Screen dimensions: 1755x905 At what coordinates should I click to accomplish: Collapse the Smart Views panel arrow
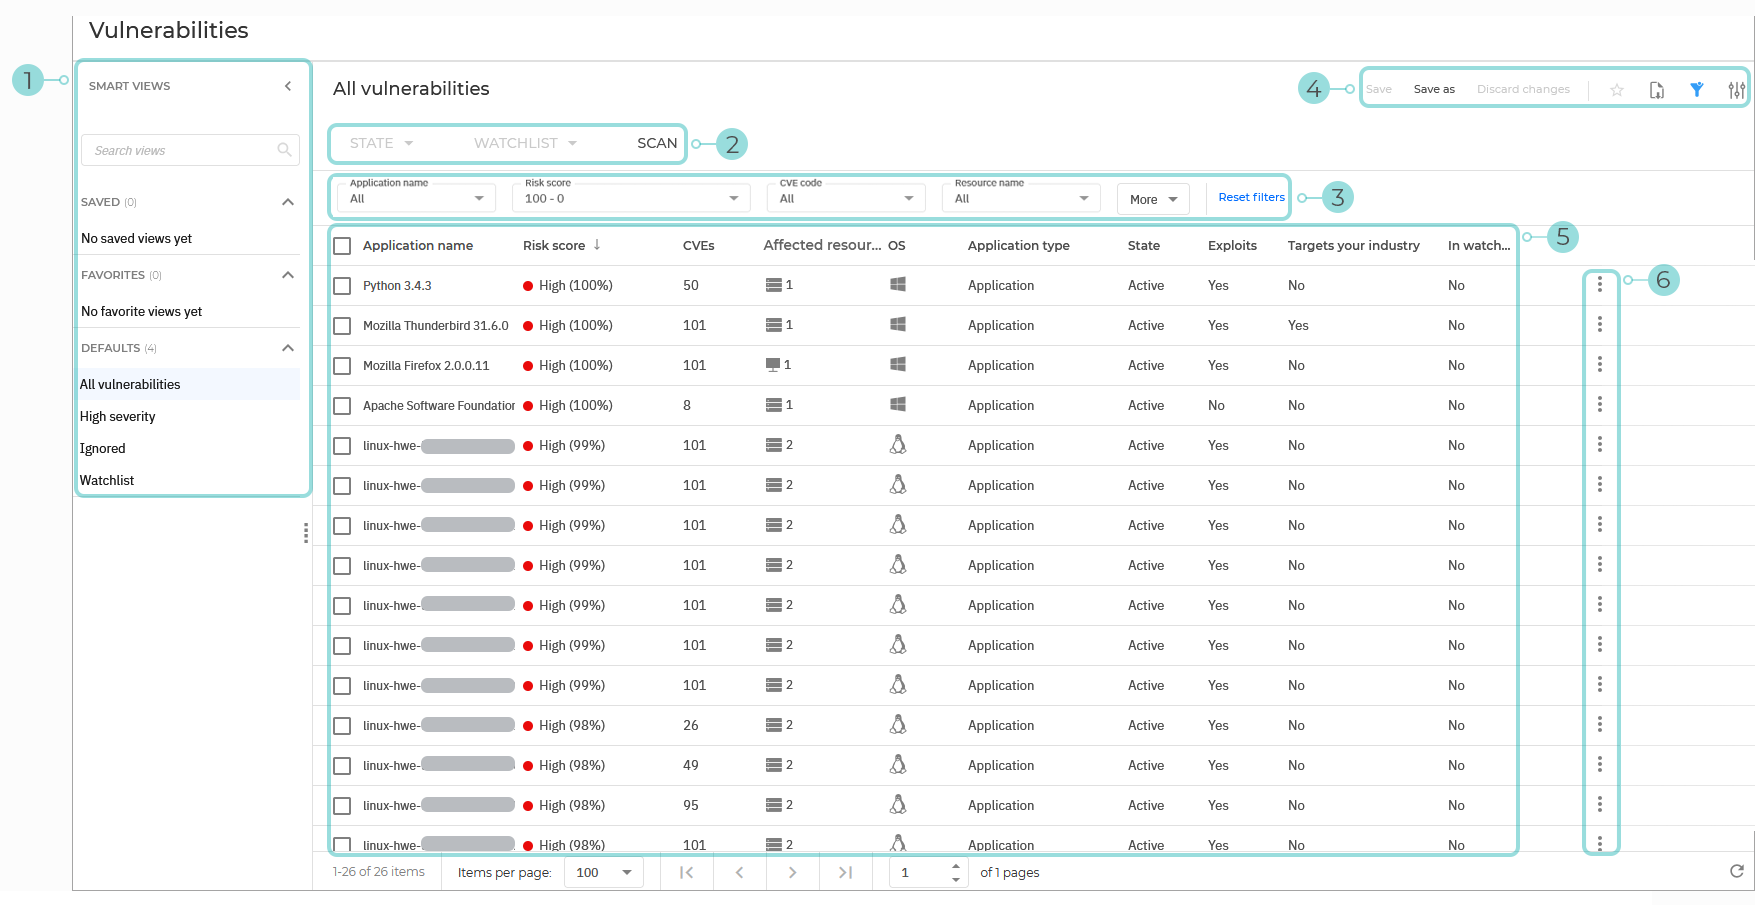point(288,86)
